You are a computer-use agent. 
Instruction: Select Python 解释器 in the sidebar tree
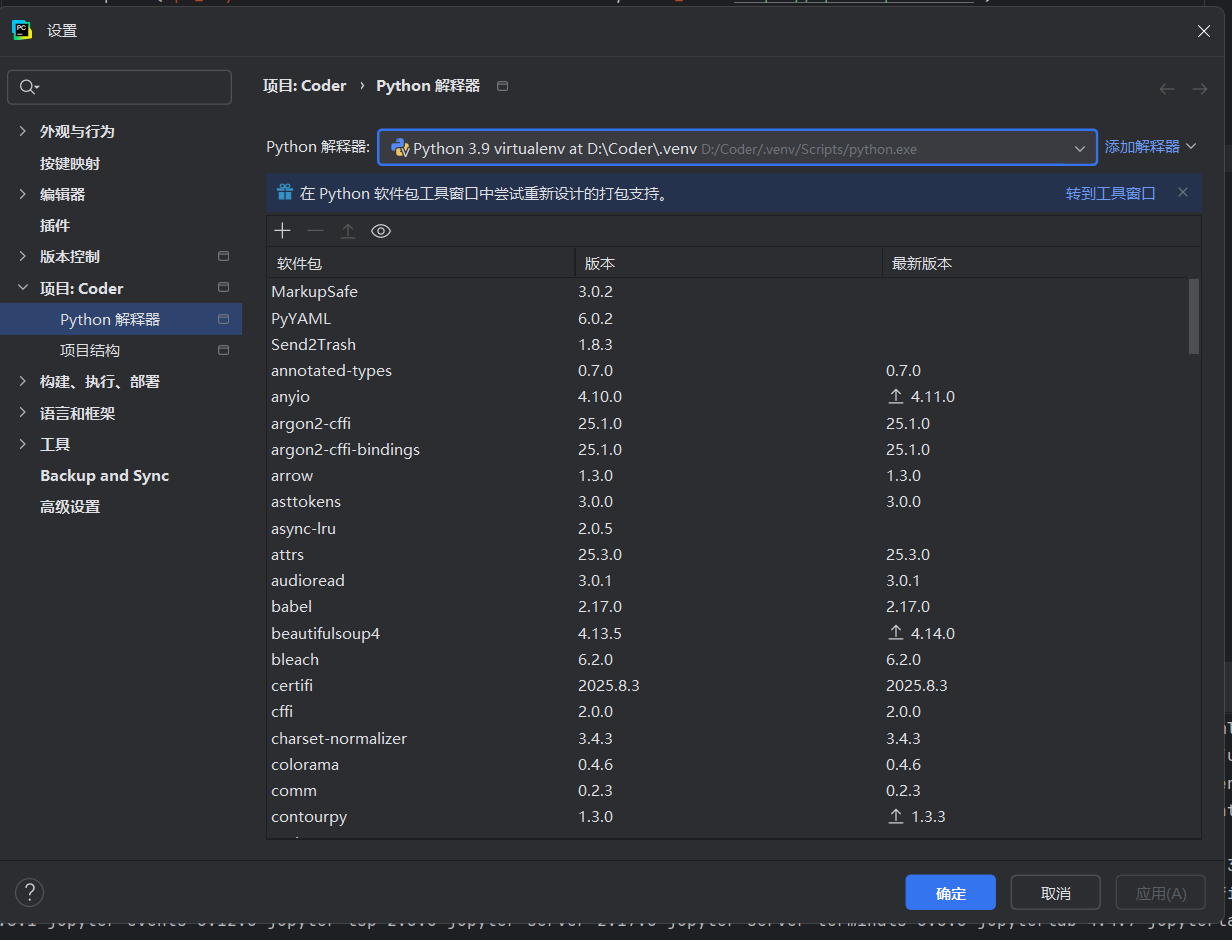(x=121, y=319)
